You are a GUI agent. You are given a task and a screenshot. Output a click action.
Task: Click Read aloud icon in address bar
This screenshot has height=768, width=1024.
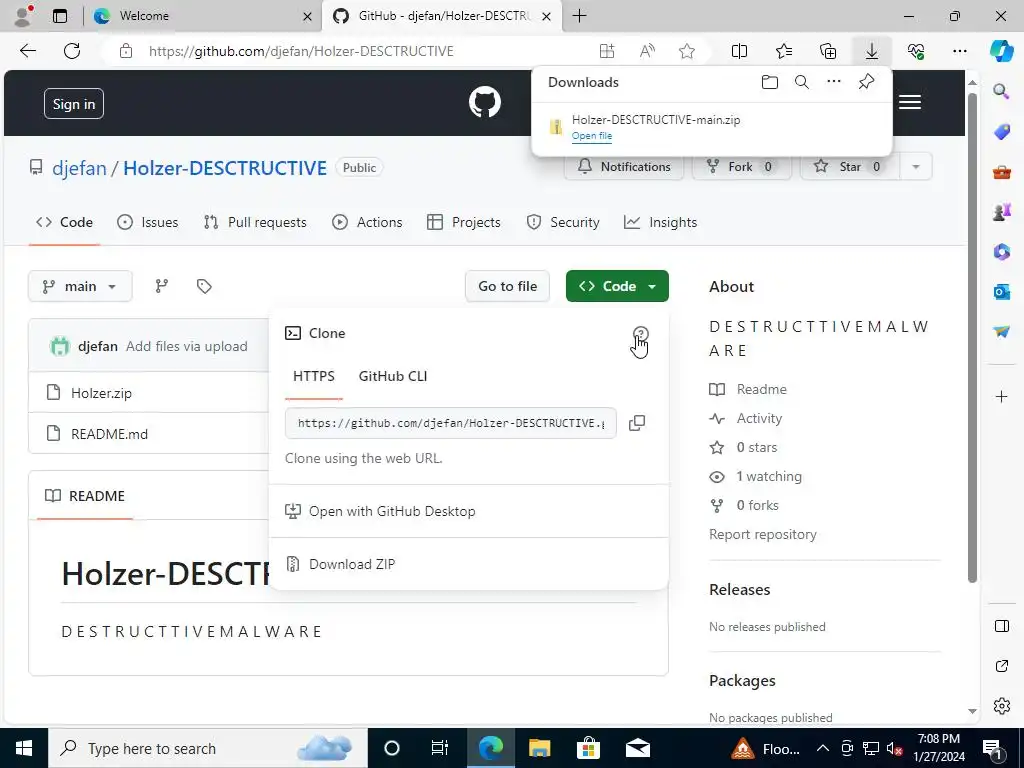tap(647, 51)
